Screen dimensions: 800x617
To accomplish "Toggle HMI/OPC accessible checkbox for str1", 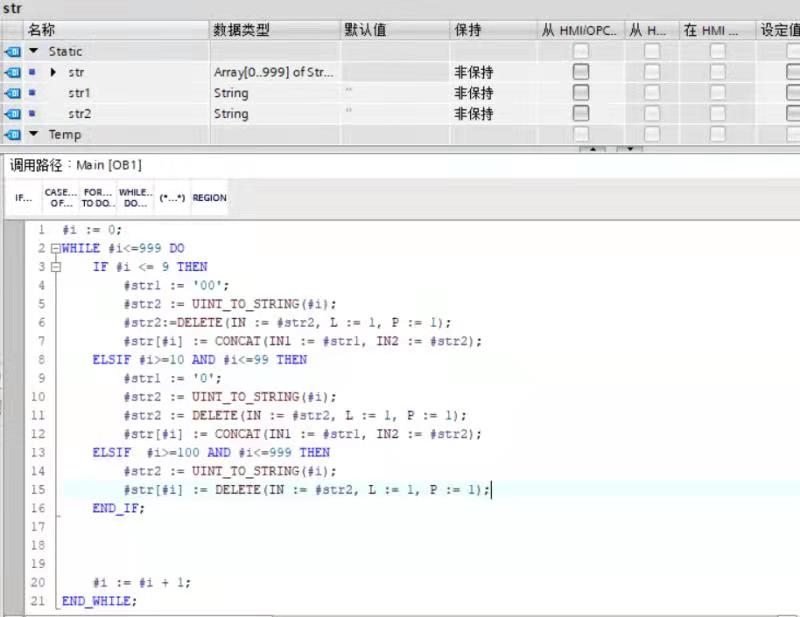I will [x=580, y=93].
